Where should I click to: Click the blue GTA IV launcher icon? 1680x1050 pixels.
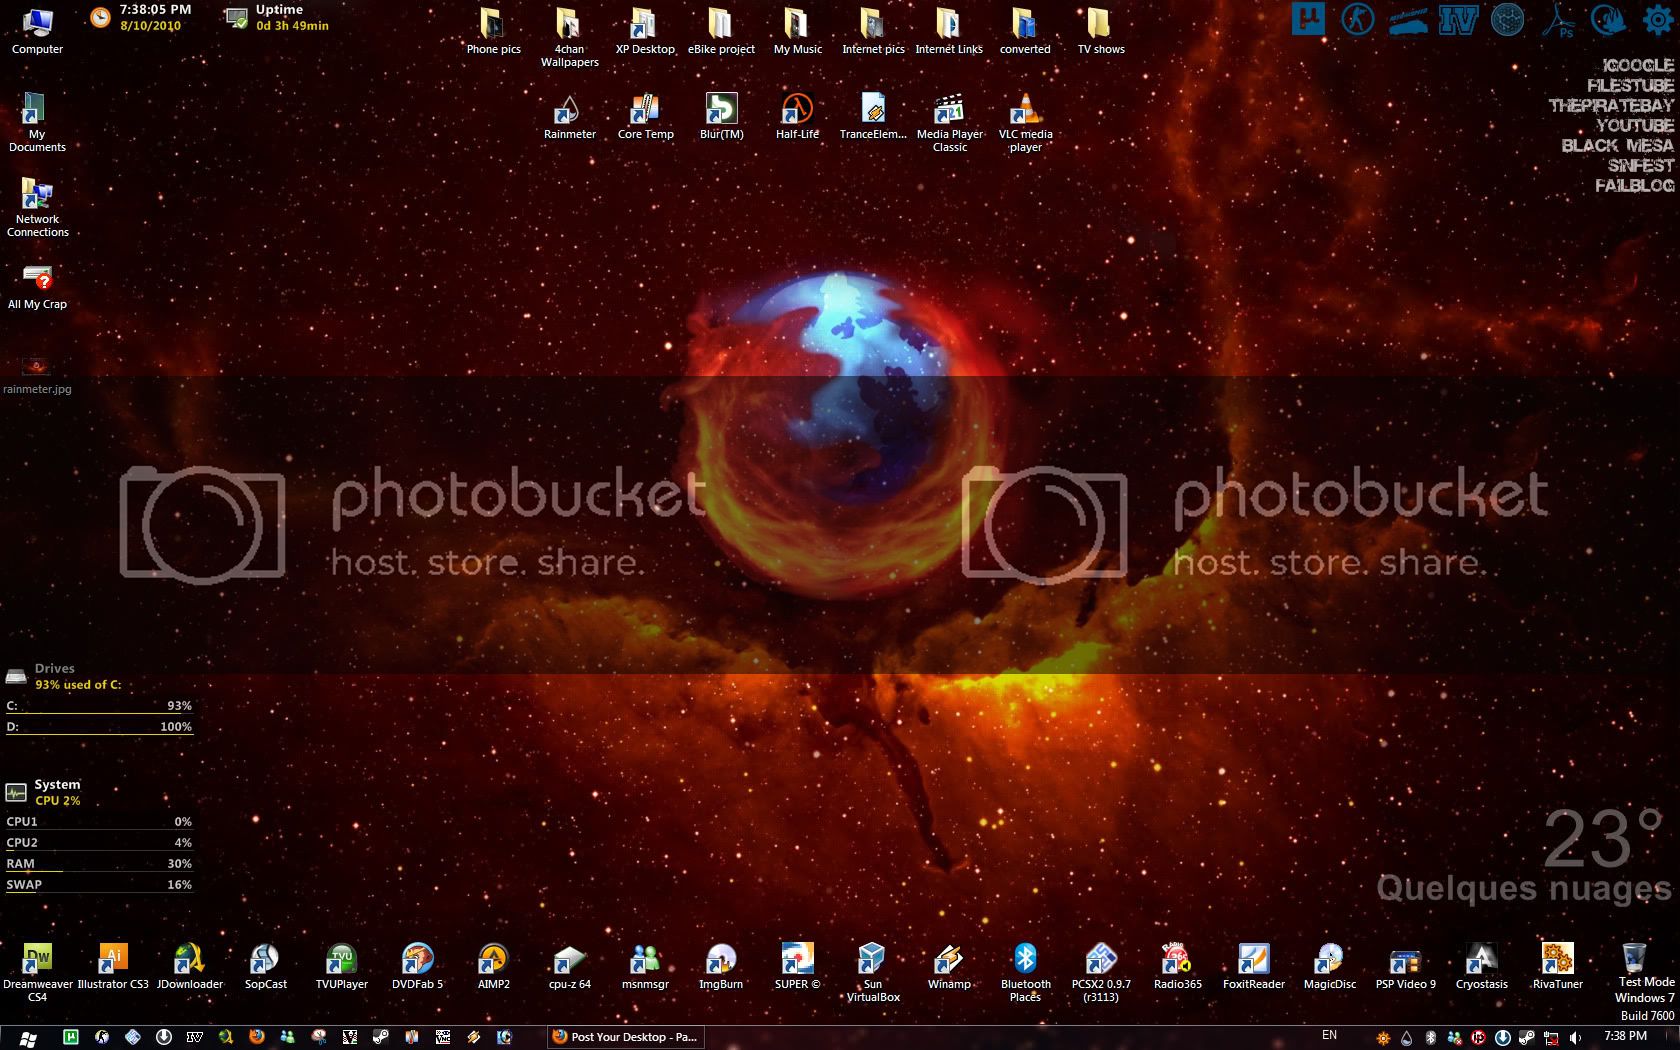click(1458, 19)
